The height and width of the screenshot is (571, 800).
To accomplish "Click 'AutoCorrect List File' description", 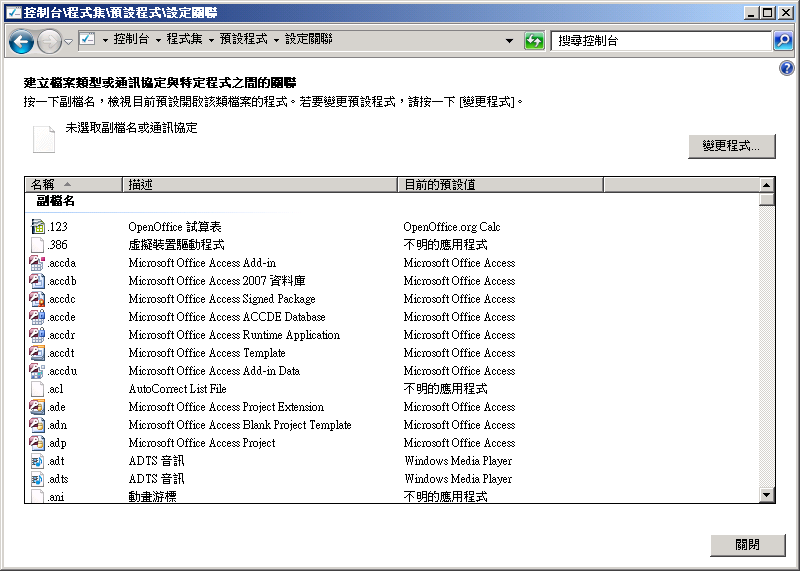I will [x=178, y=389].
